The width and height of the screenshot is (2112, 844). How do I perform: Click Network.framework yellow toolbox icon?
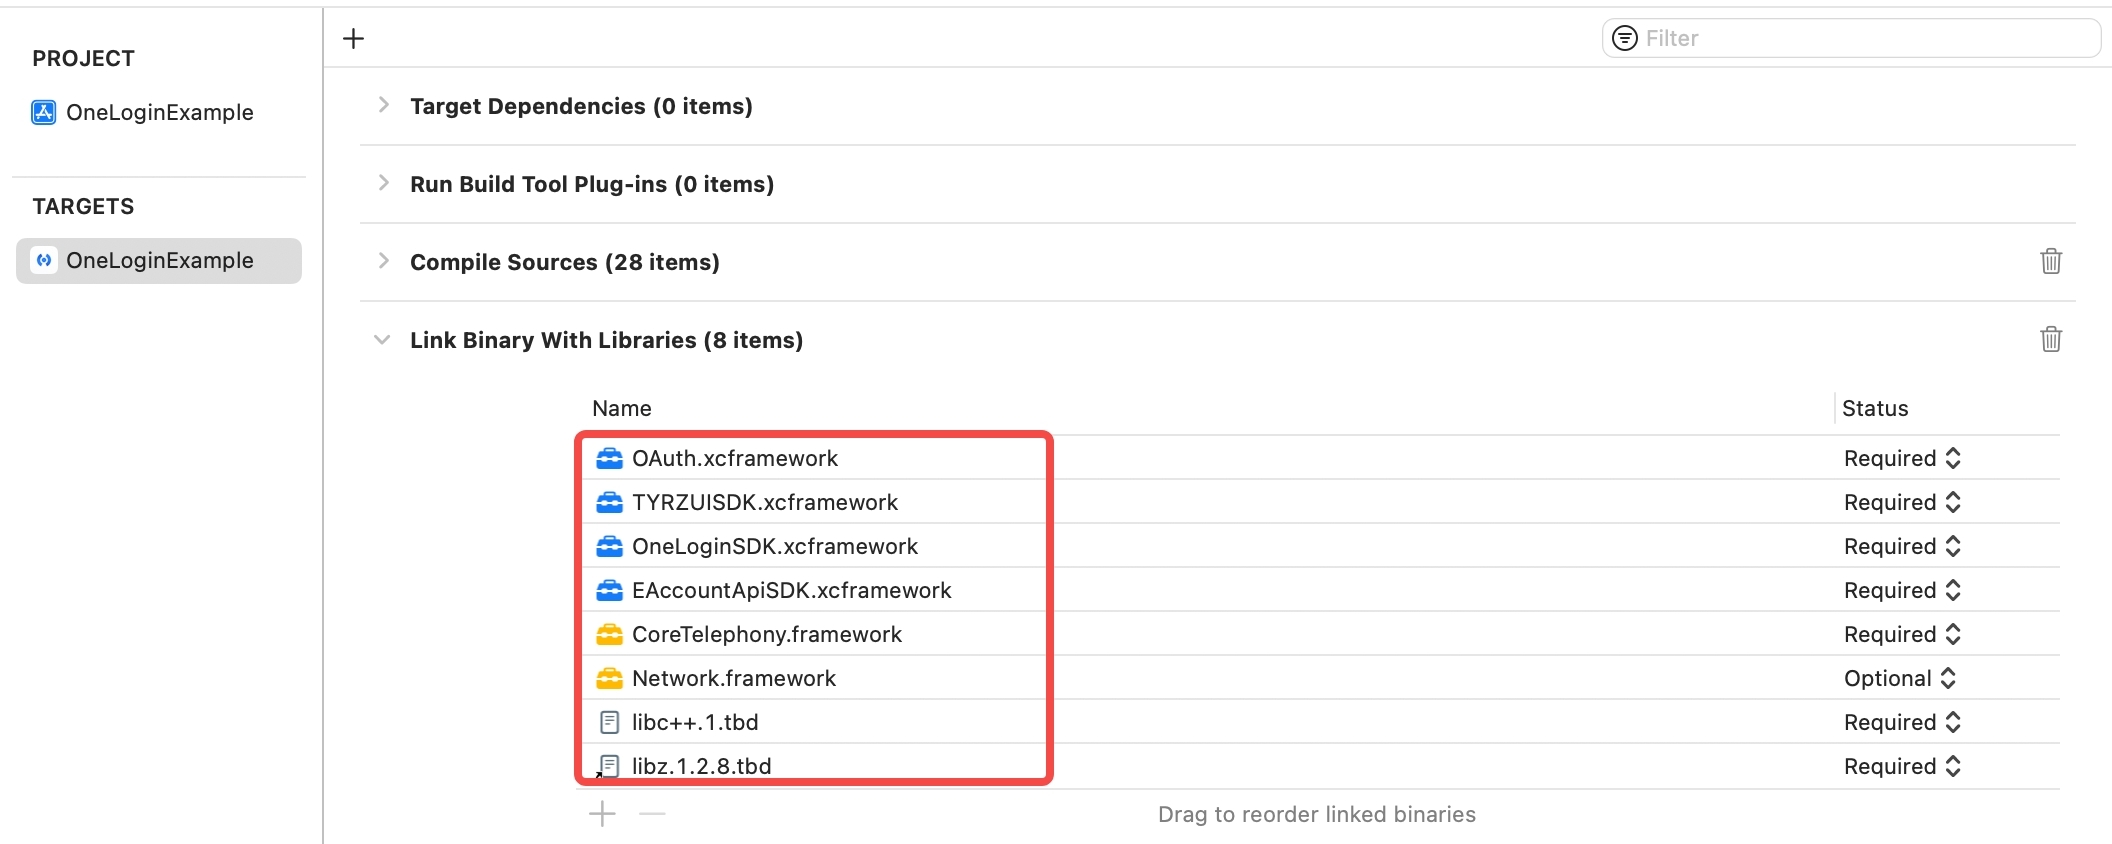pyautogui.click(x=609, y=678)
